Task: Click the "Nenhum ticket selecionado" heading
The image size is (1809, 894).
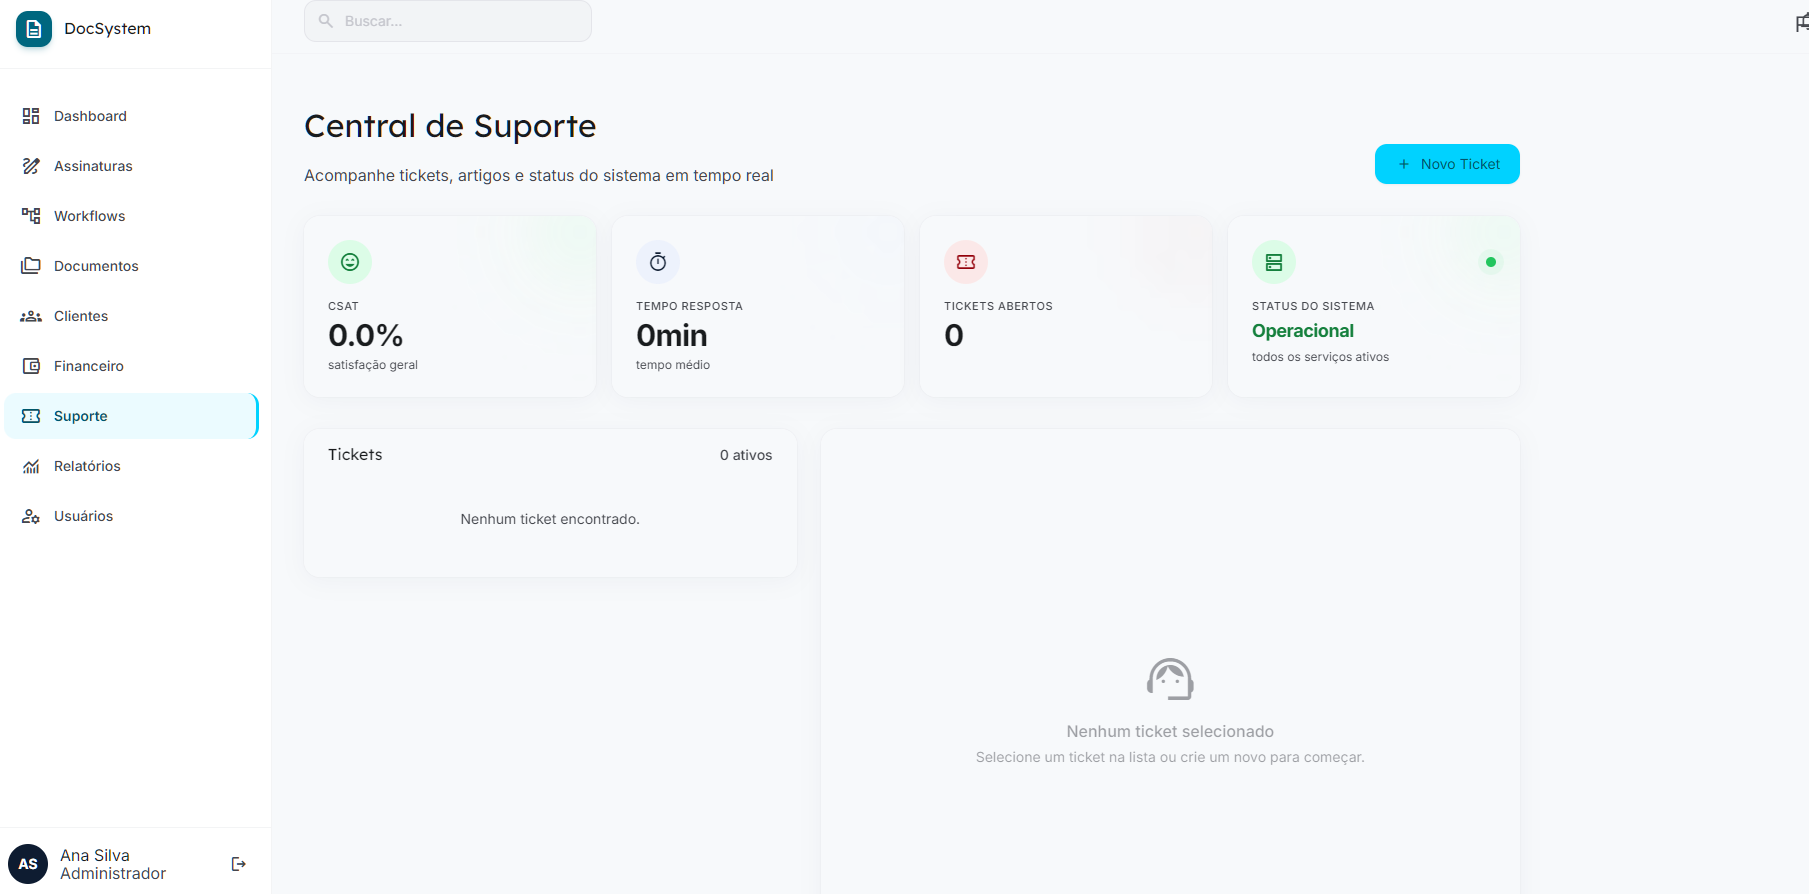Action: (1170, 732)
